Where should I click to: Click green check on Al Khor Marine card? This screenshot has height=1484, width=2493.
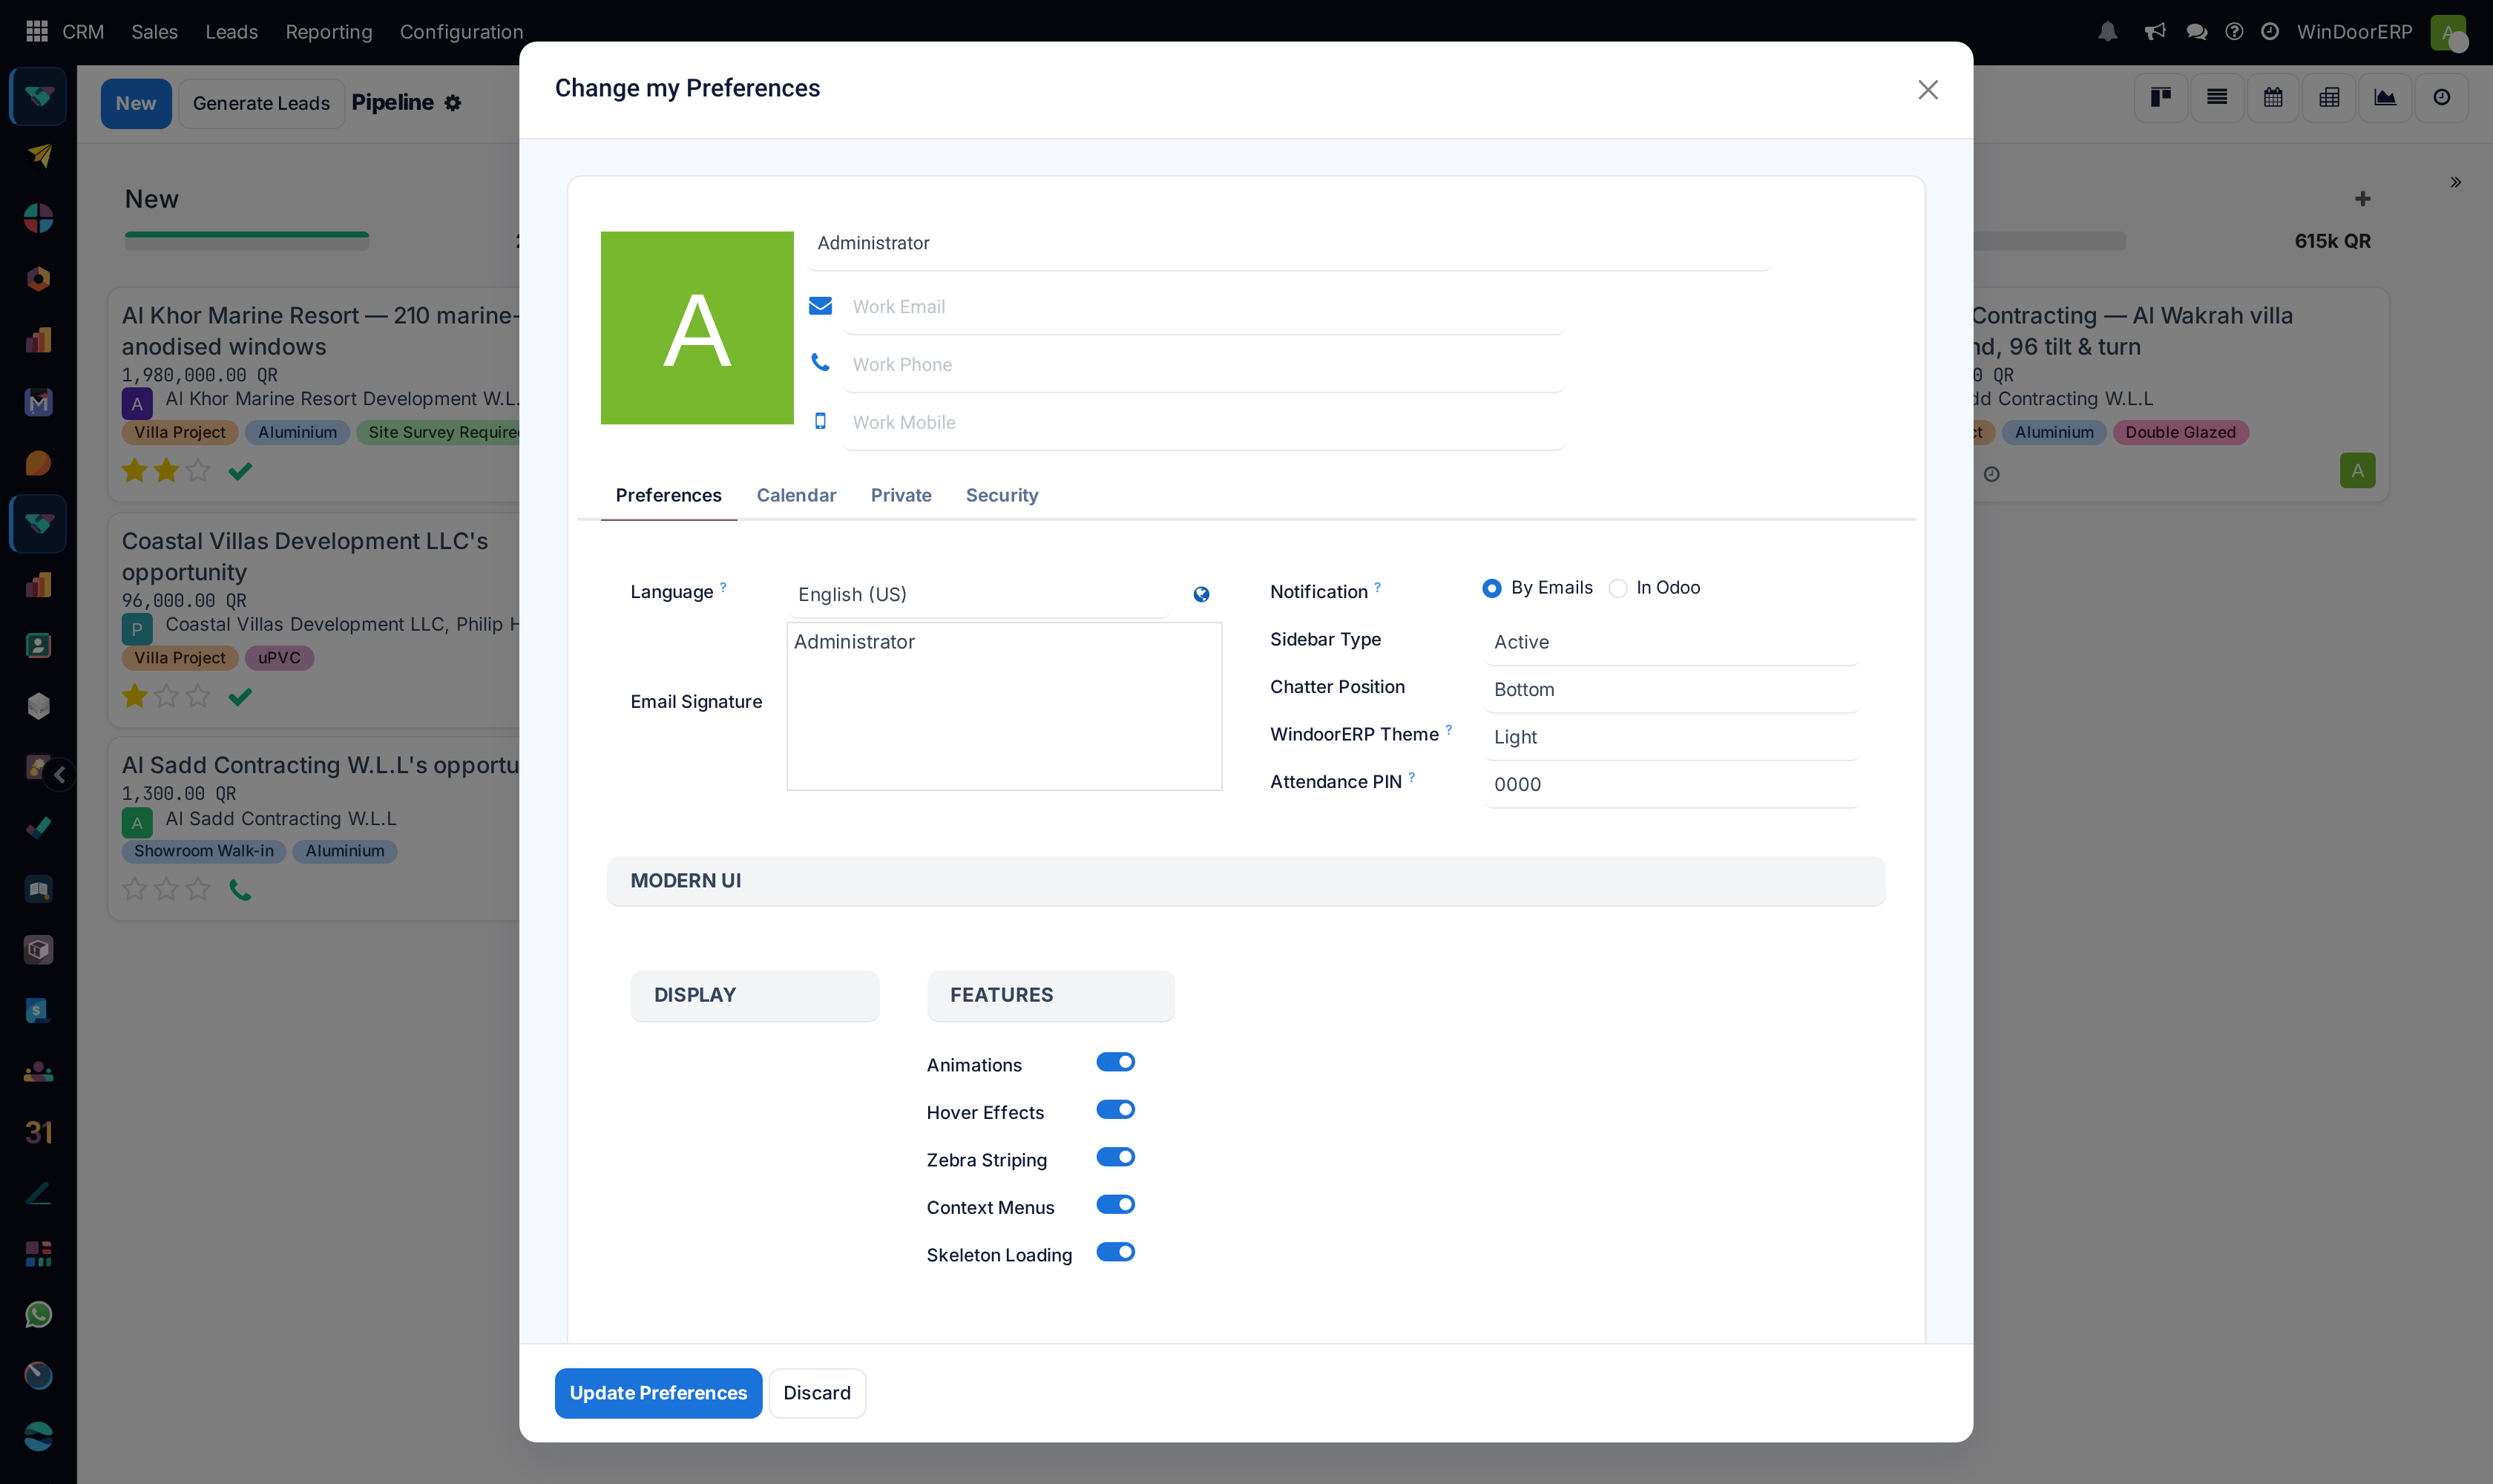coord(240,471)
